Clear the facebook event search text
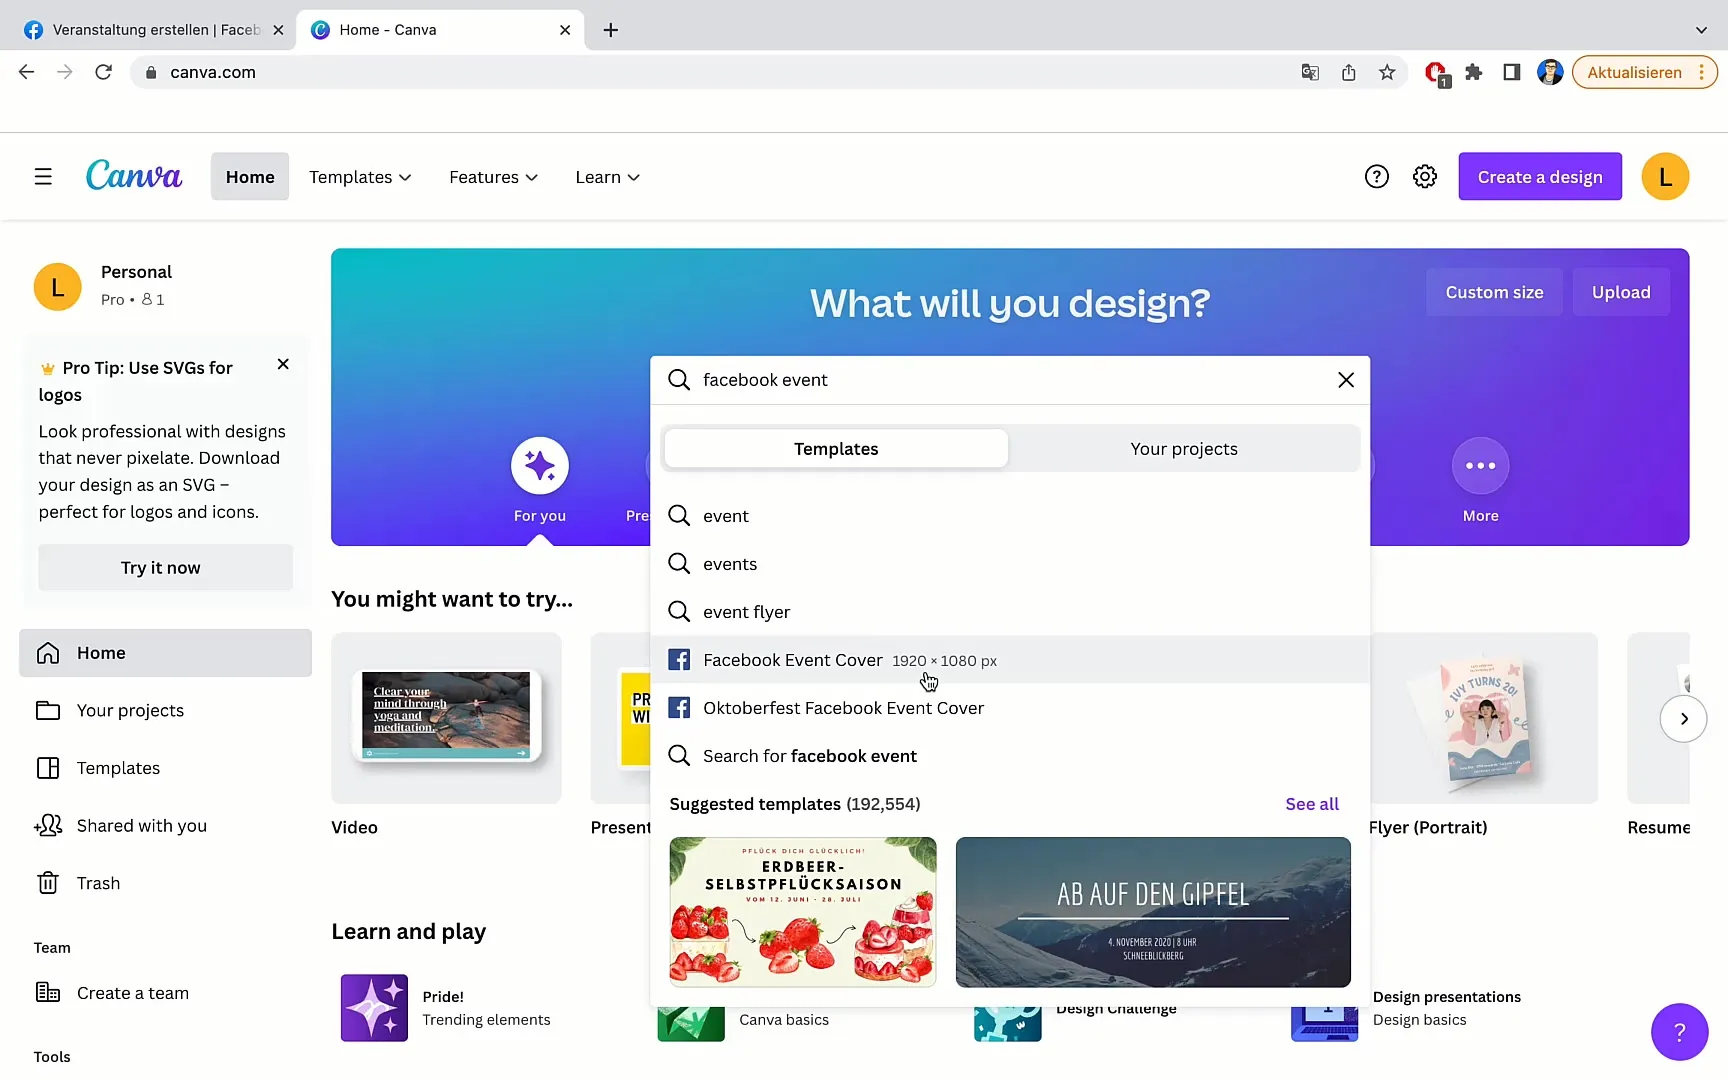 (x=1346, y=380)
